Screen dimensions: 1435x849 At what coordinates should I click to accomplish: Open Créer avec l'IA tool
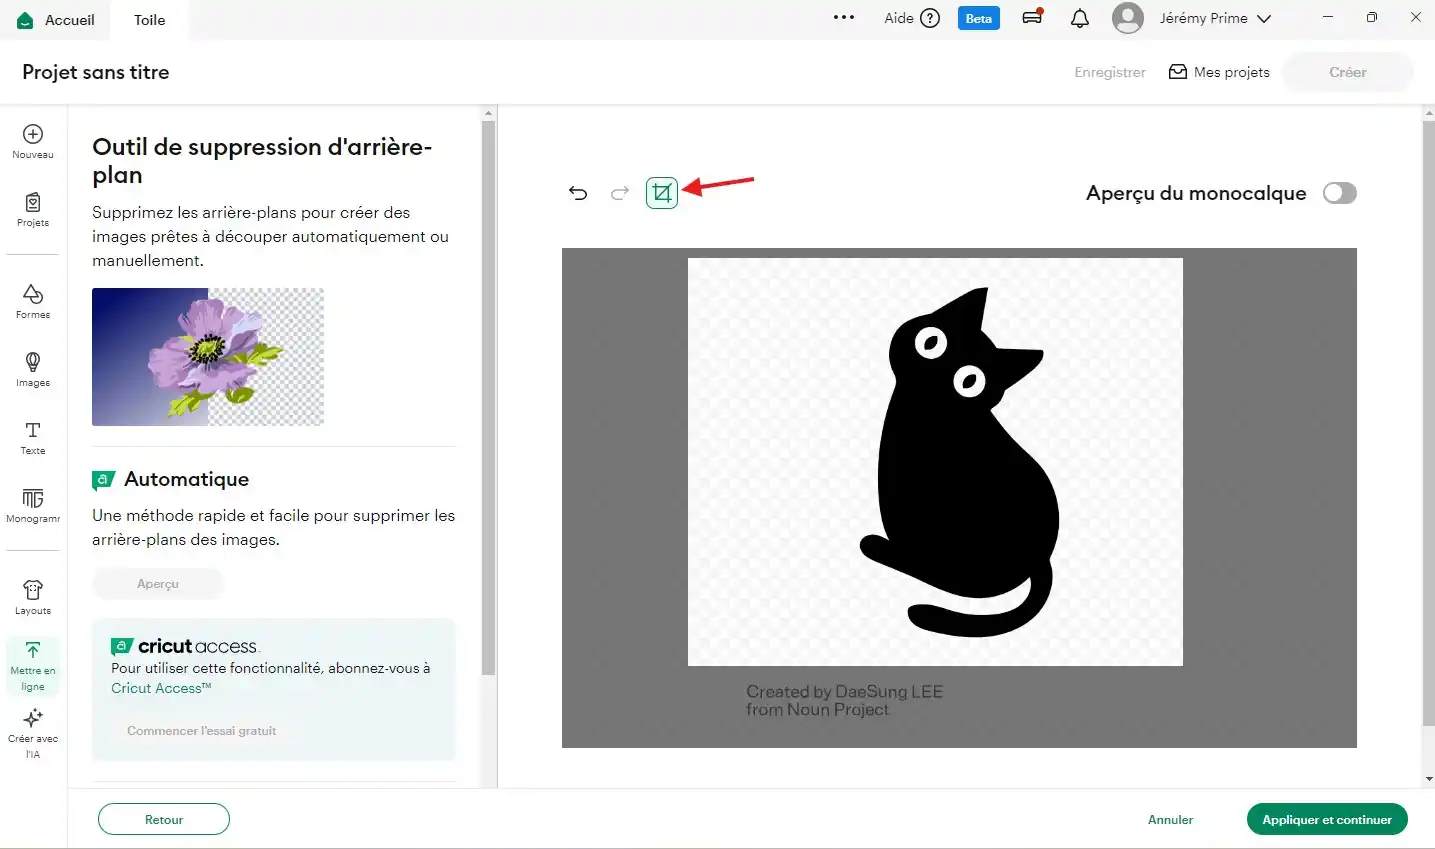(x=33, y=733)
